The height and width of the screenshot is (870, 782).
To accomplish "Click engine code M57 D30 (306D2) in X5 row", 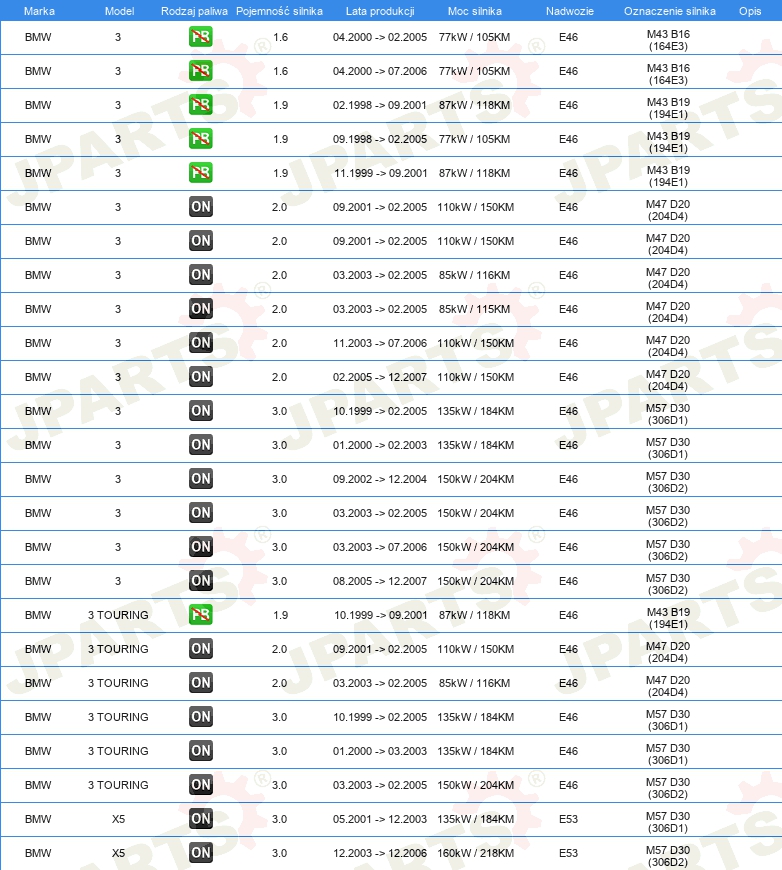I will click(x=668, y=856).
